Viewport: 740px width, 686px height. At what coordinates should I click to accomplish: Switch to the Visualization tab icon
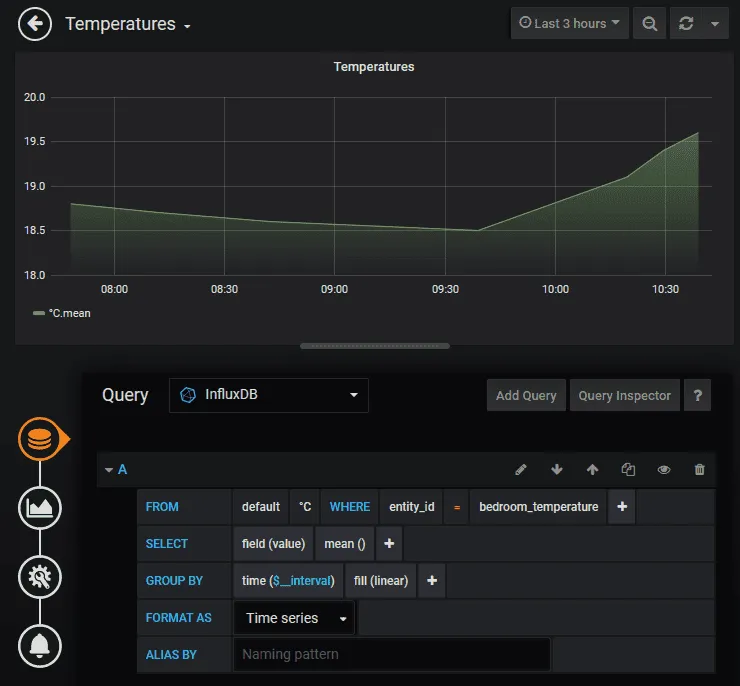tap(40, 508)
